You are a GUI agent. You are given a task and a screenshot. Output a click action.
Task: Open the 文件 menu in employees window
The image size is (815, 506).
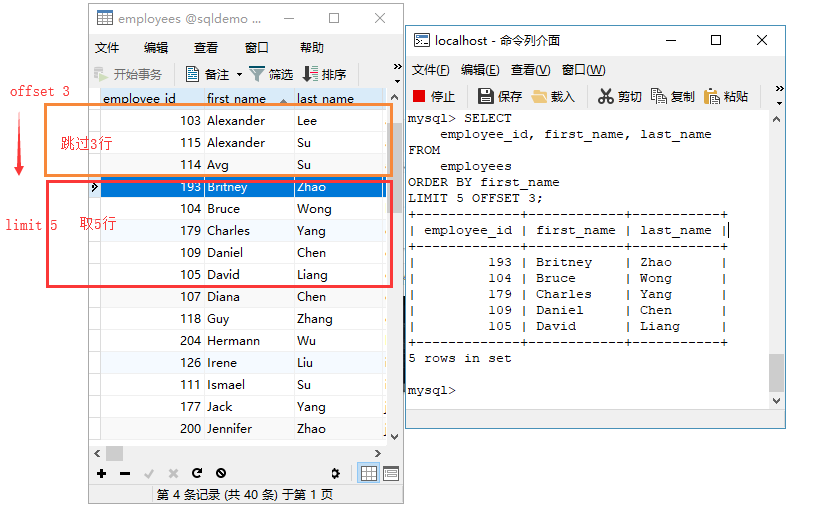(x=107, y=48)
